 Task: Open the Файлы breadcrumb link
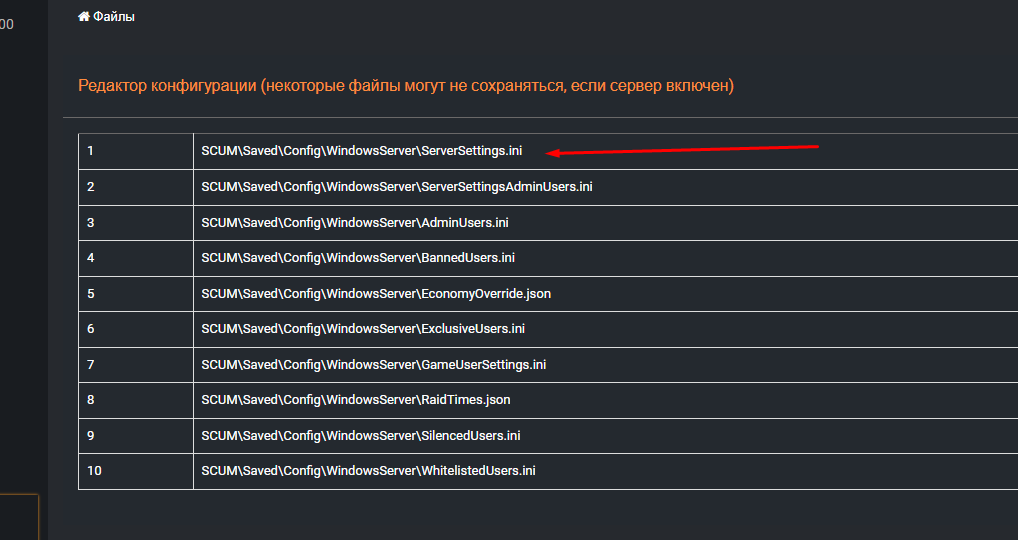114,17
